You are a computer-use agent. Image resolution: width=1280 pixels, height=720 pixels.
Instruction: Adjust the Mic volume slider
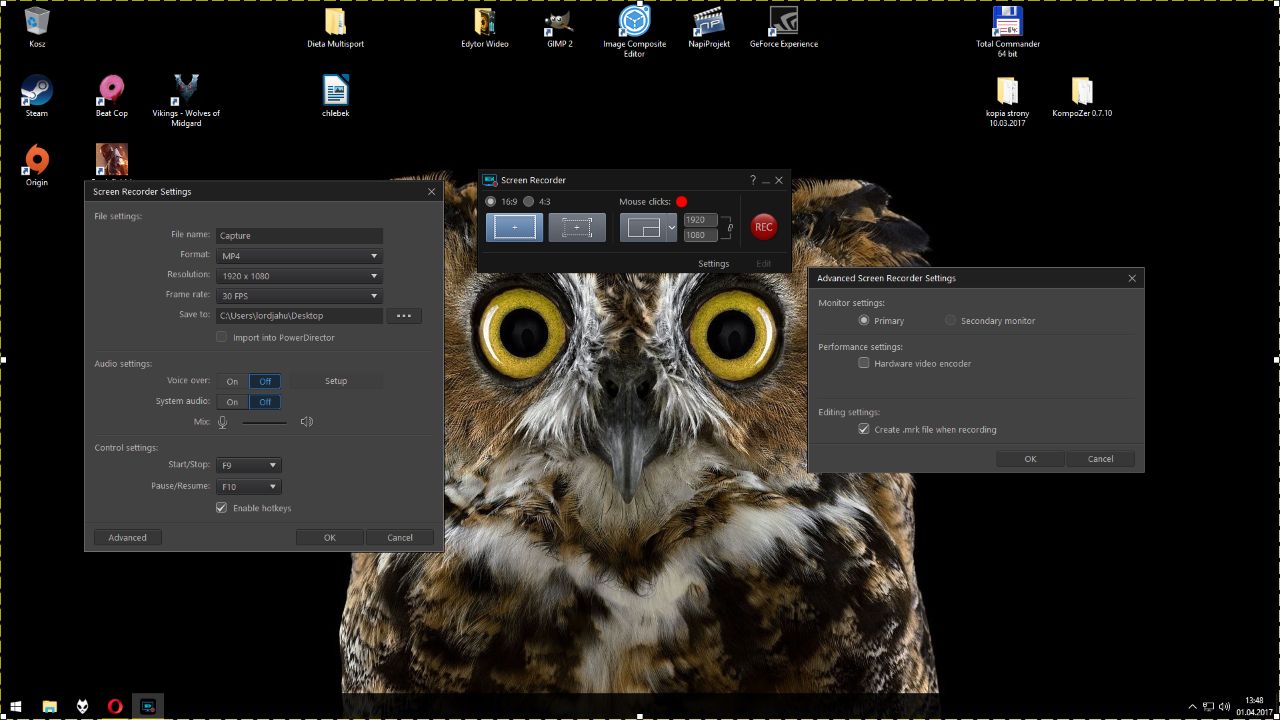point(264,422)
